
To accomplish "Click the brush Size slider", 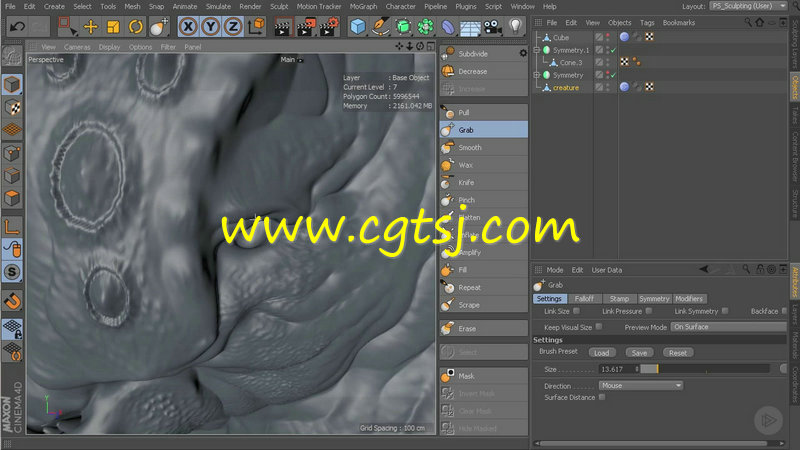I will [x=705, y=369].
